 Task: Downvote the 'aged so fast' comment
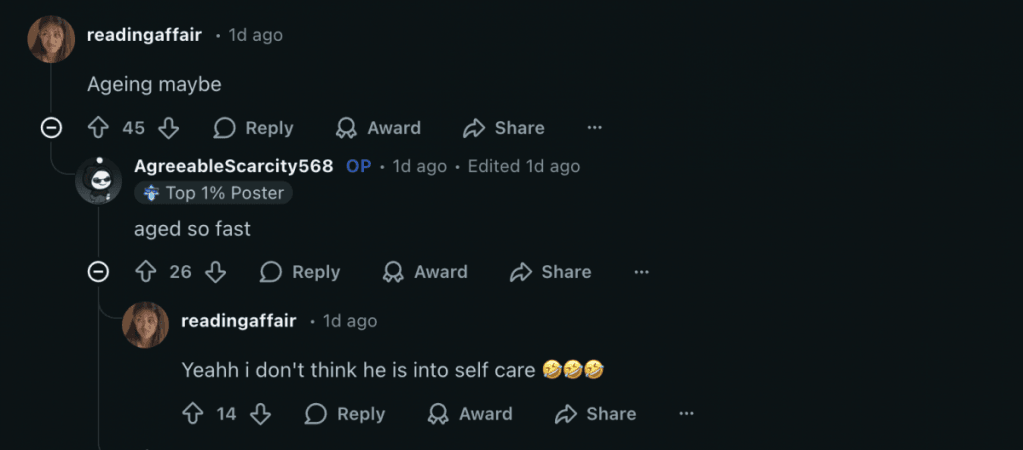215,272
